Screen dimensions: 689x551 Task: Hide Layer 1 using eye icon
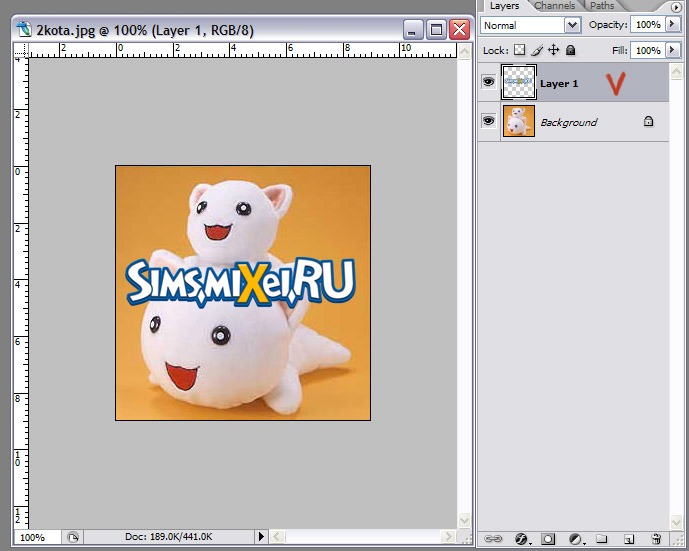(489, 83)
